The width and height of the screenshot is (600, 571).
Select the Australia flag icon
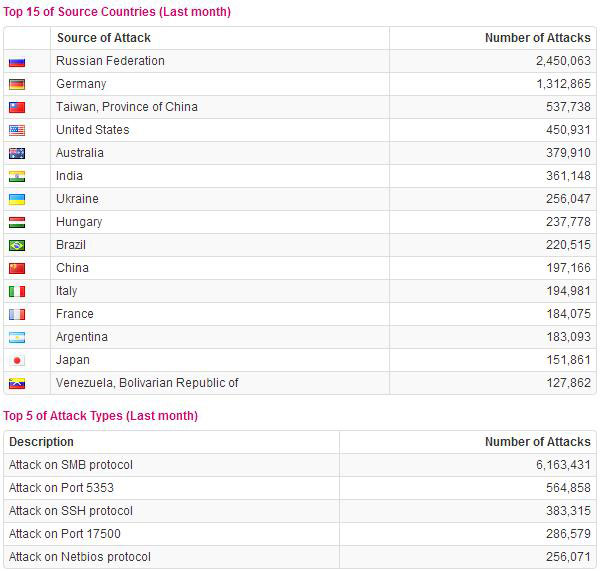[17, 153]
